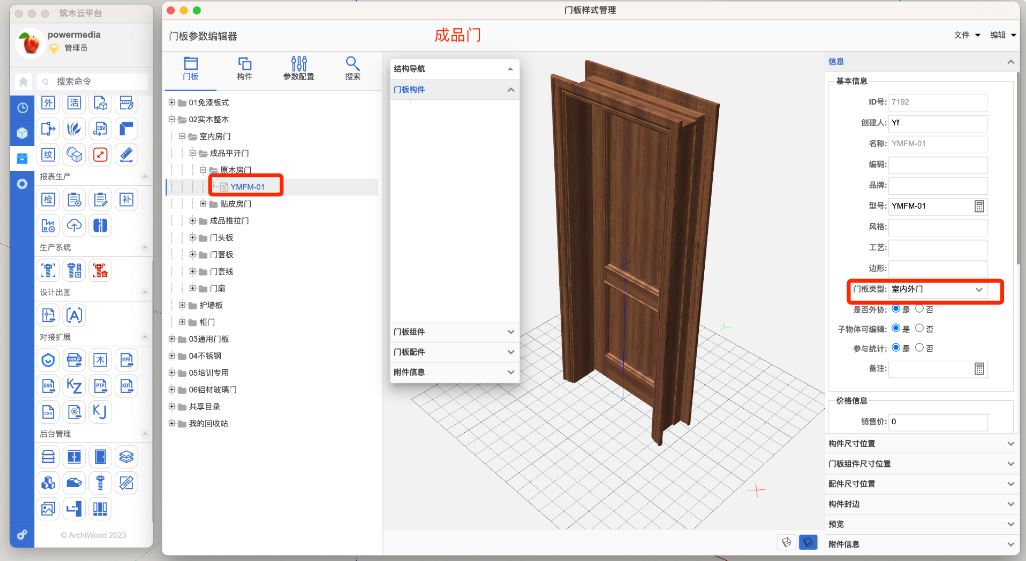Collapse the 报表生产 section
Image resolution: width=1026 pixels, height=561 pixels.
point(145,177)
